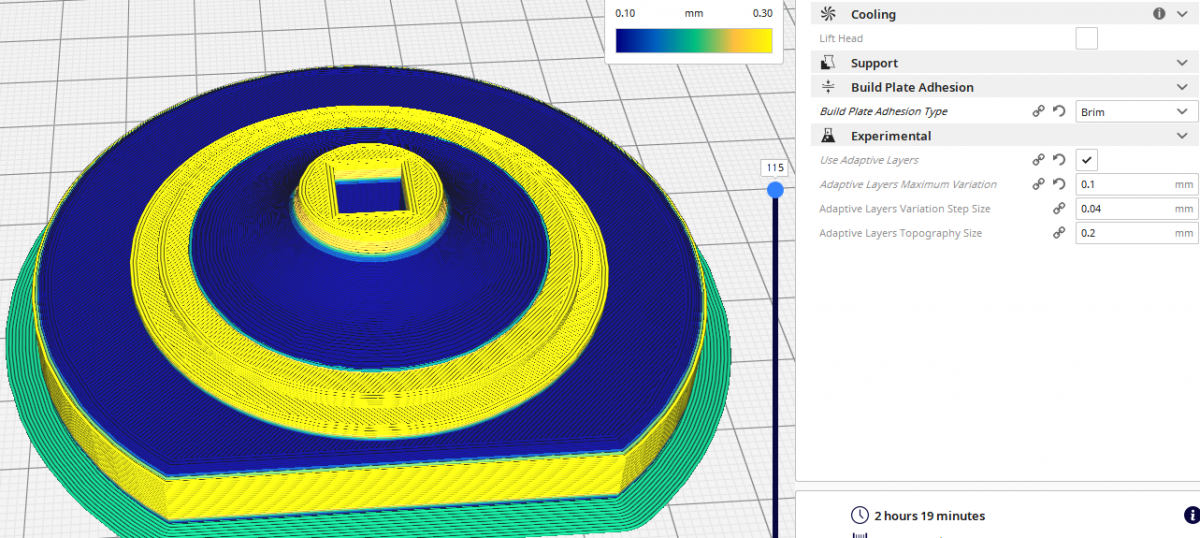Enable the Lift Head checkbox

pos(1086,39)
